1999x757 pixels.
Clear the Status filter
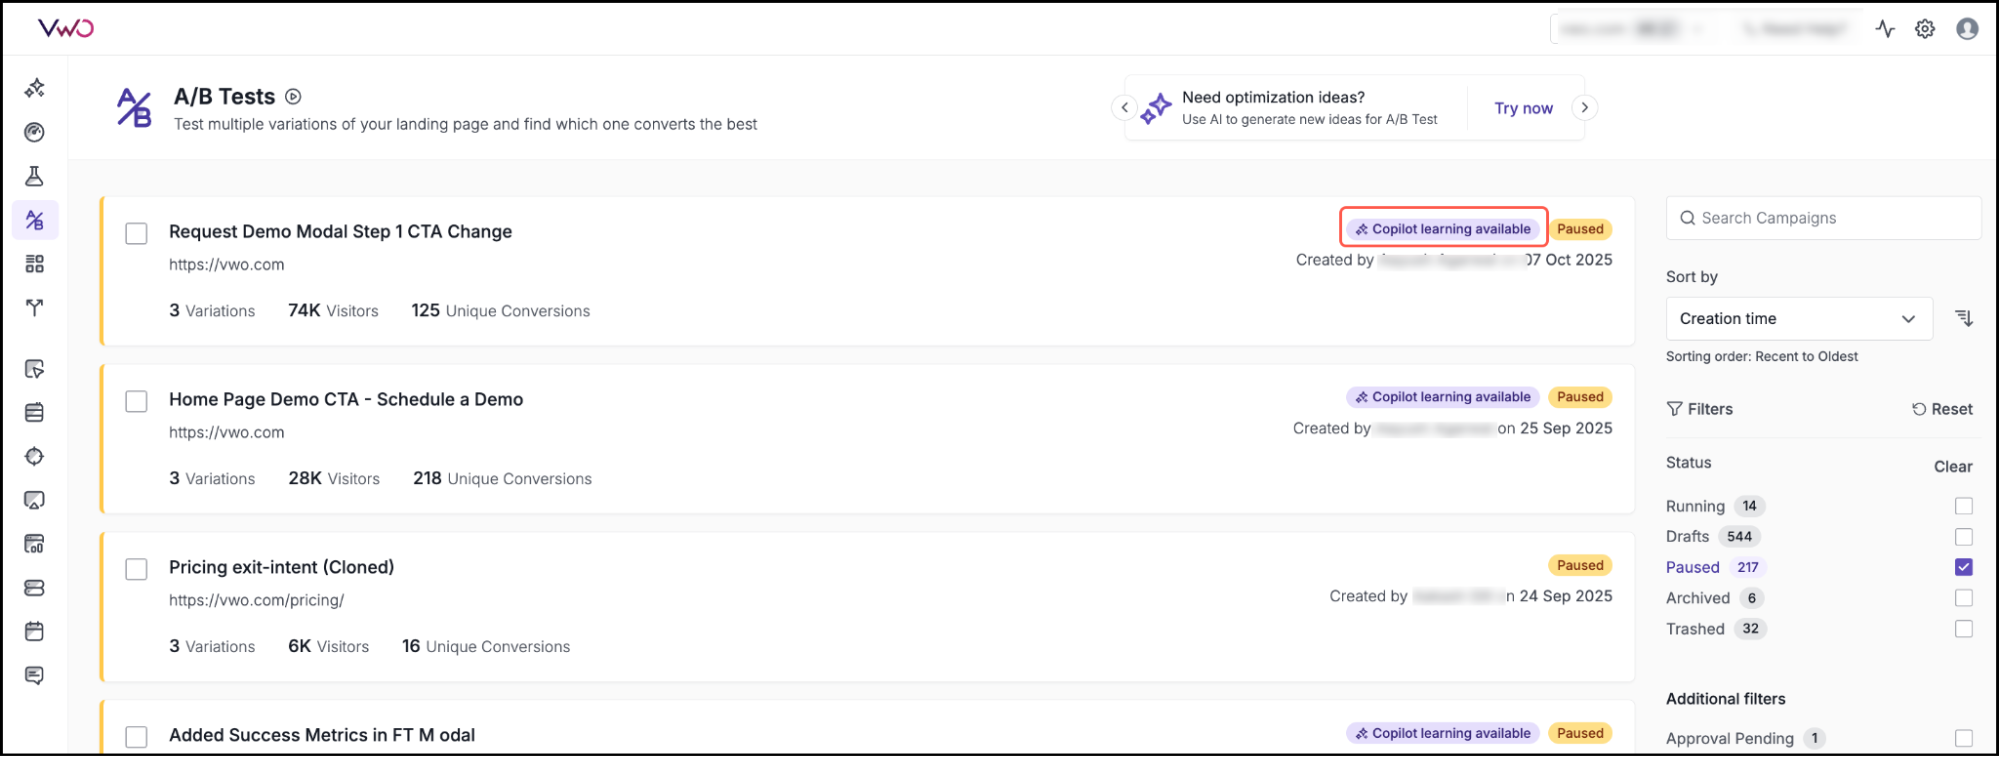1952,466
